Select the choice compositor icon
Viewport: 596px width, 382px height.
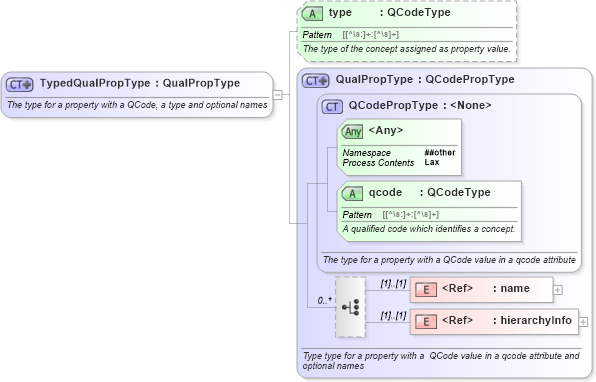point(350,307)
